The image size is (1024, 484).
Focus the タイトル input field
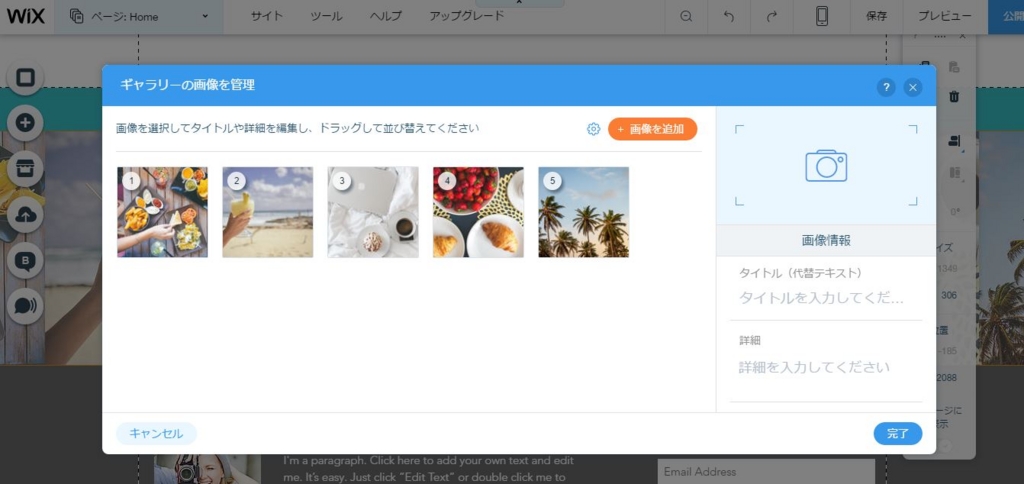coord(826,298)
